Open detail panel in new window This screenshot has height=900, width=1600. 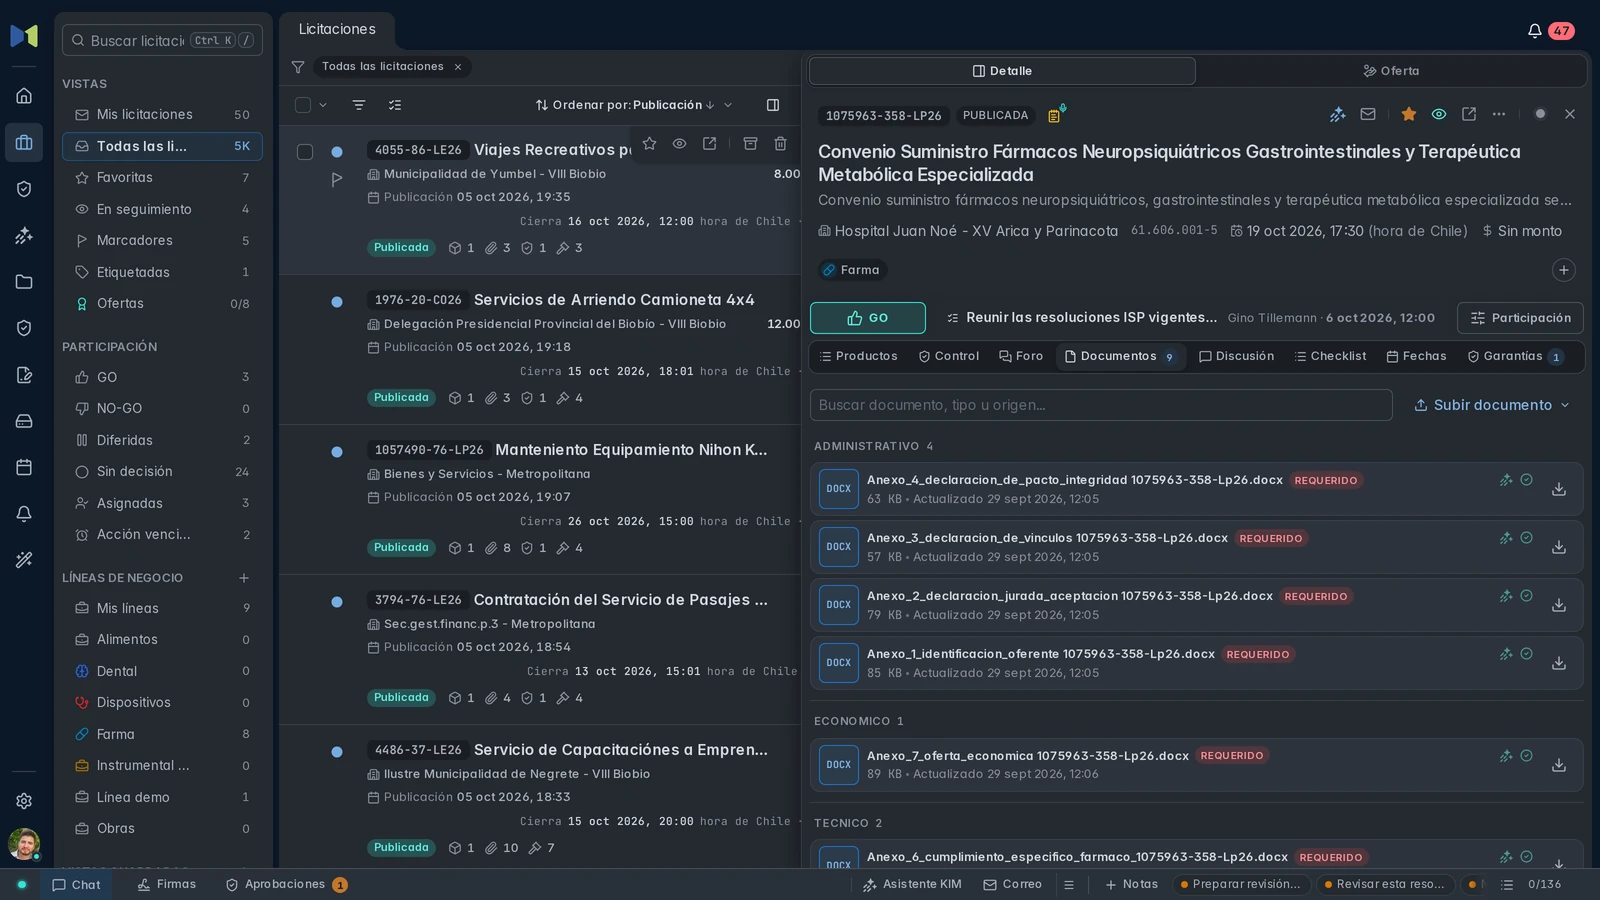tap(1469, 114)
